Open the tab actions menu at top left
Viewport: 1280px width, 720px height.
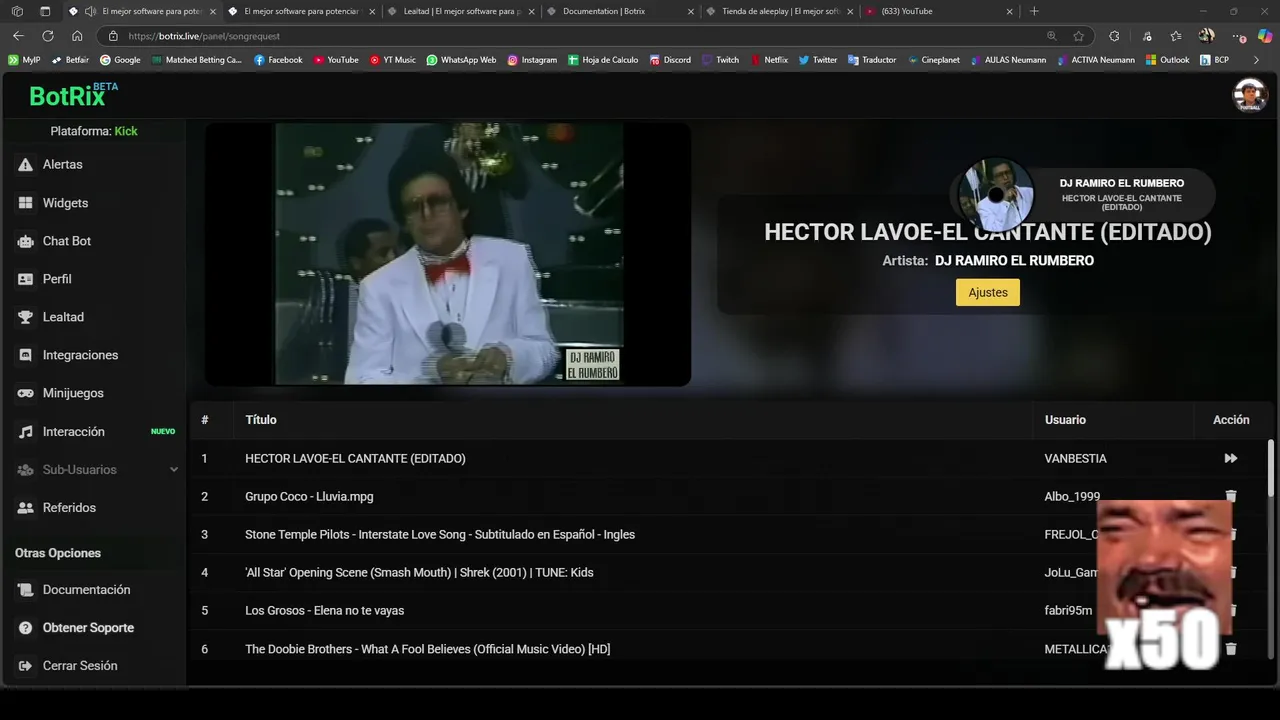pos(45,11)
